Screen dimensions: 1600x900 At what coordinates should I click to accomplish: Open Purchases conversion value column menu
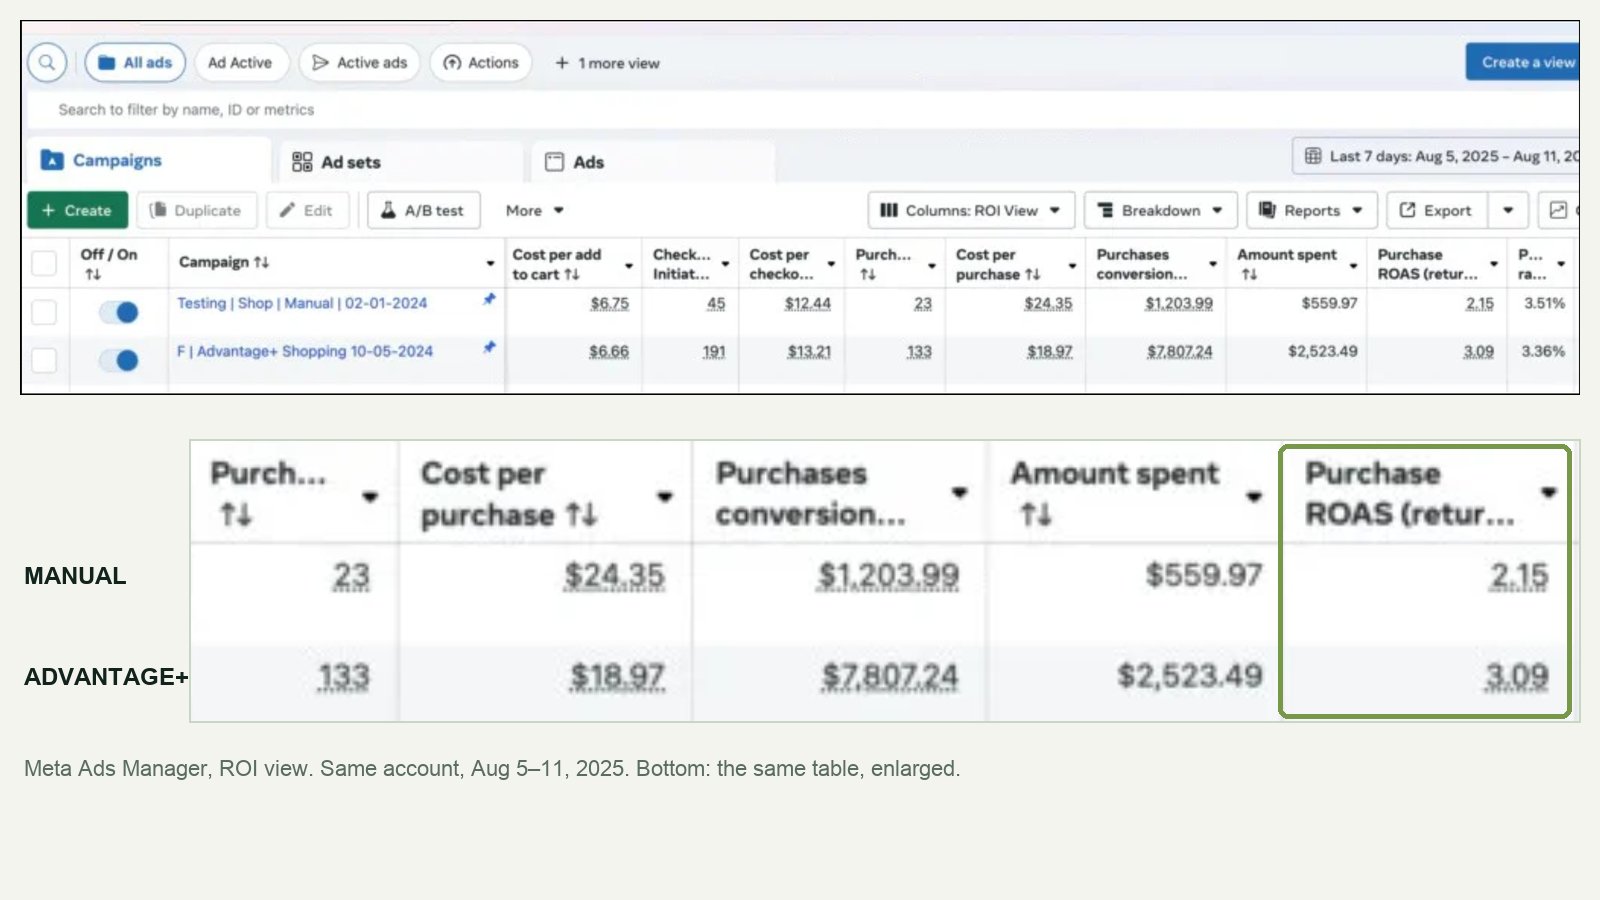(x=1213, y=265)
